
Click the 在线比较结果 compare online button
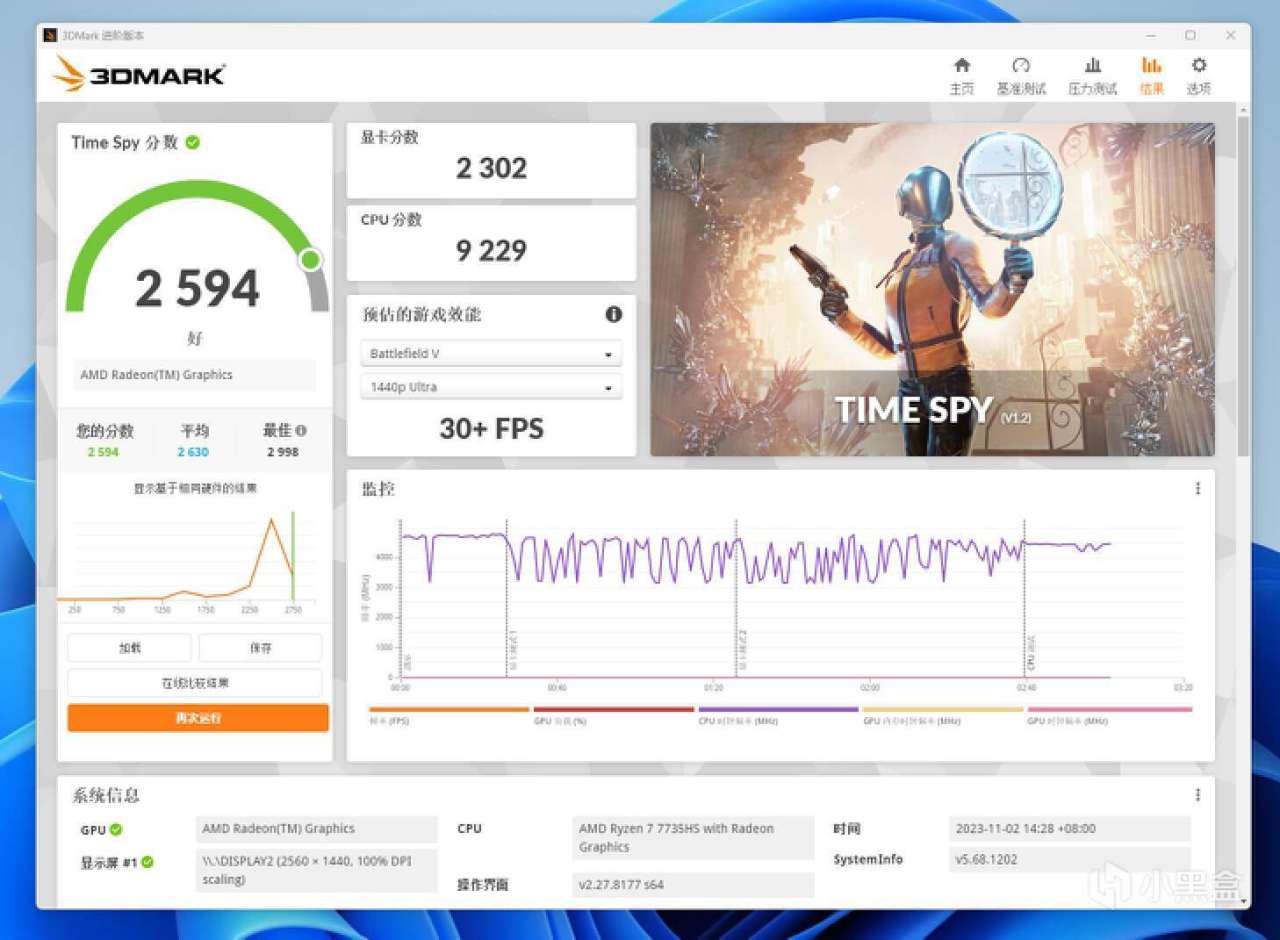195,683
